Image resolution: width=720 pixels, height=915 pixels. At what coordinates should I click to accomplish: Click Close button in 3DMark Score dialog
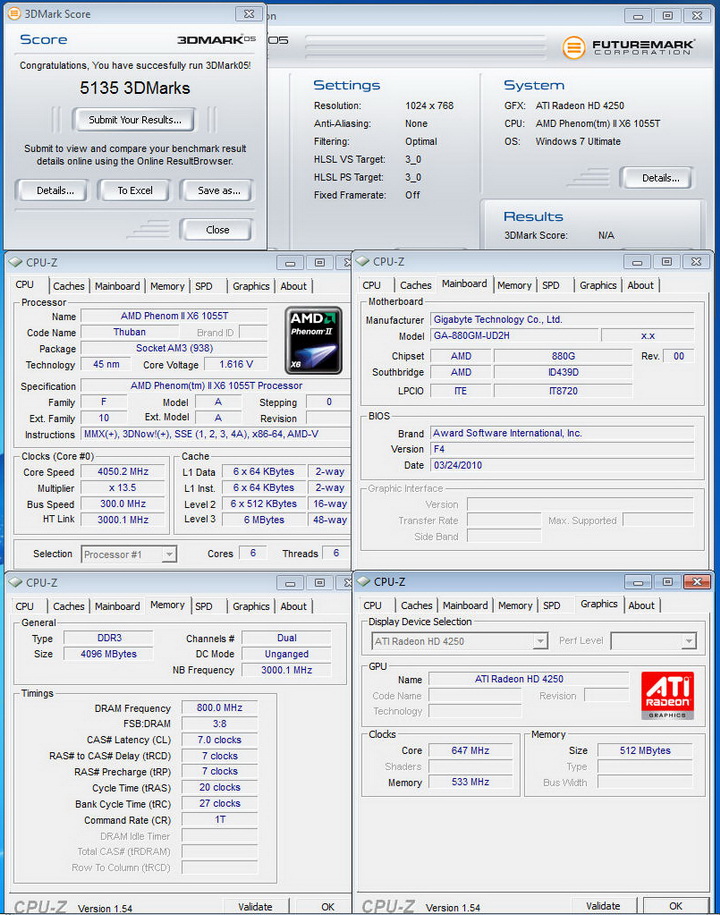pyautogui.click(x=217, y=230)
